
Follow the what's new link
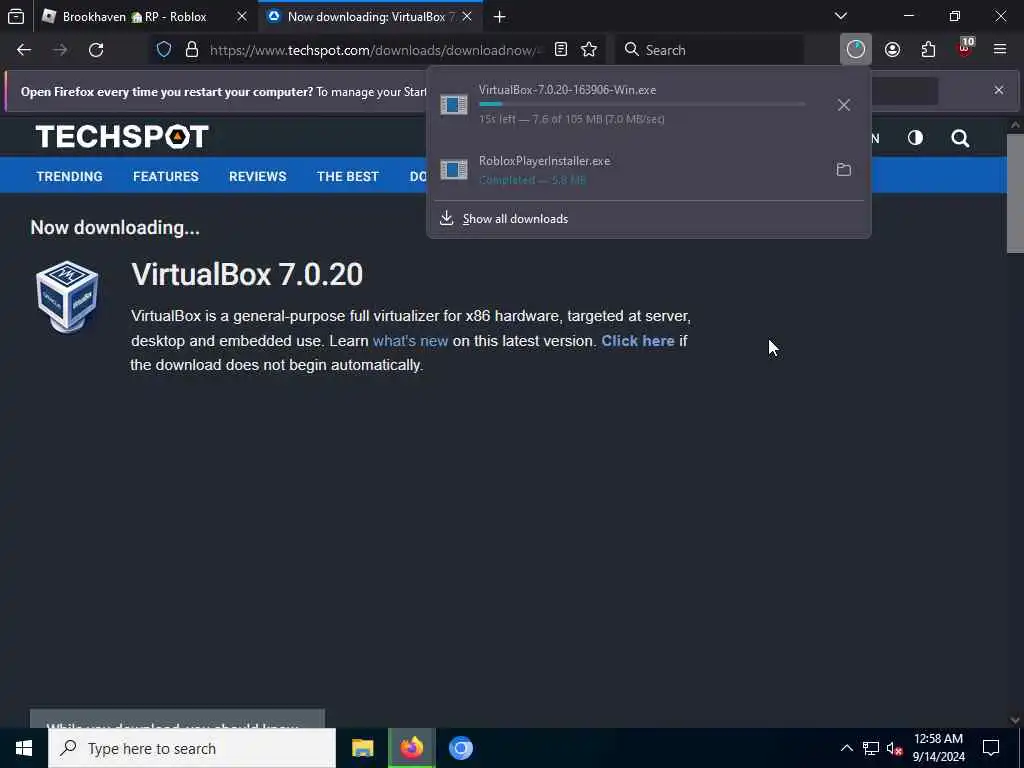(410, 341)
